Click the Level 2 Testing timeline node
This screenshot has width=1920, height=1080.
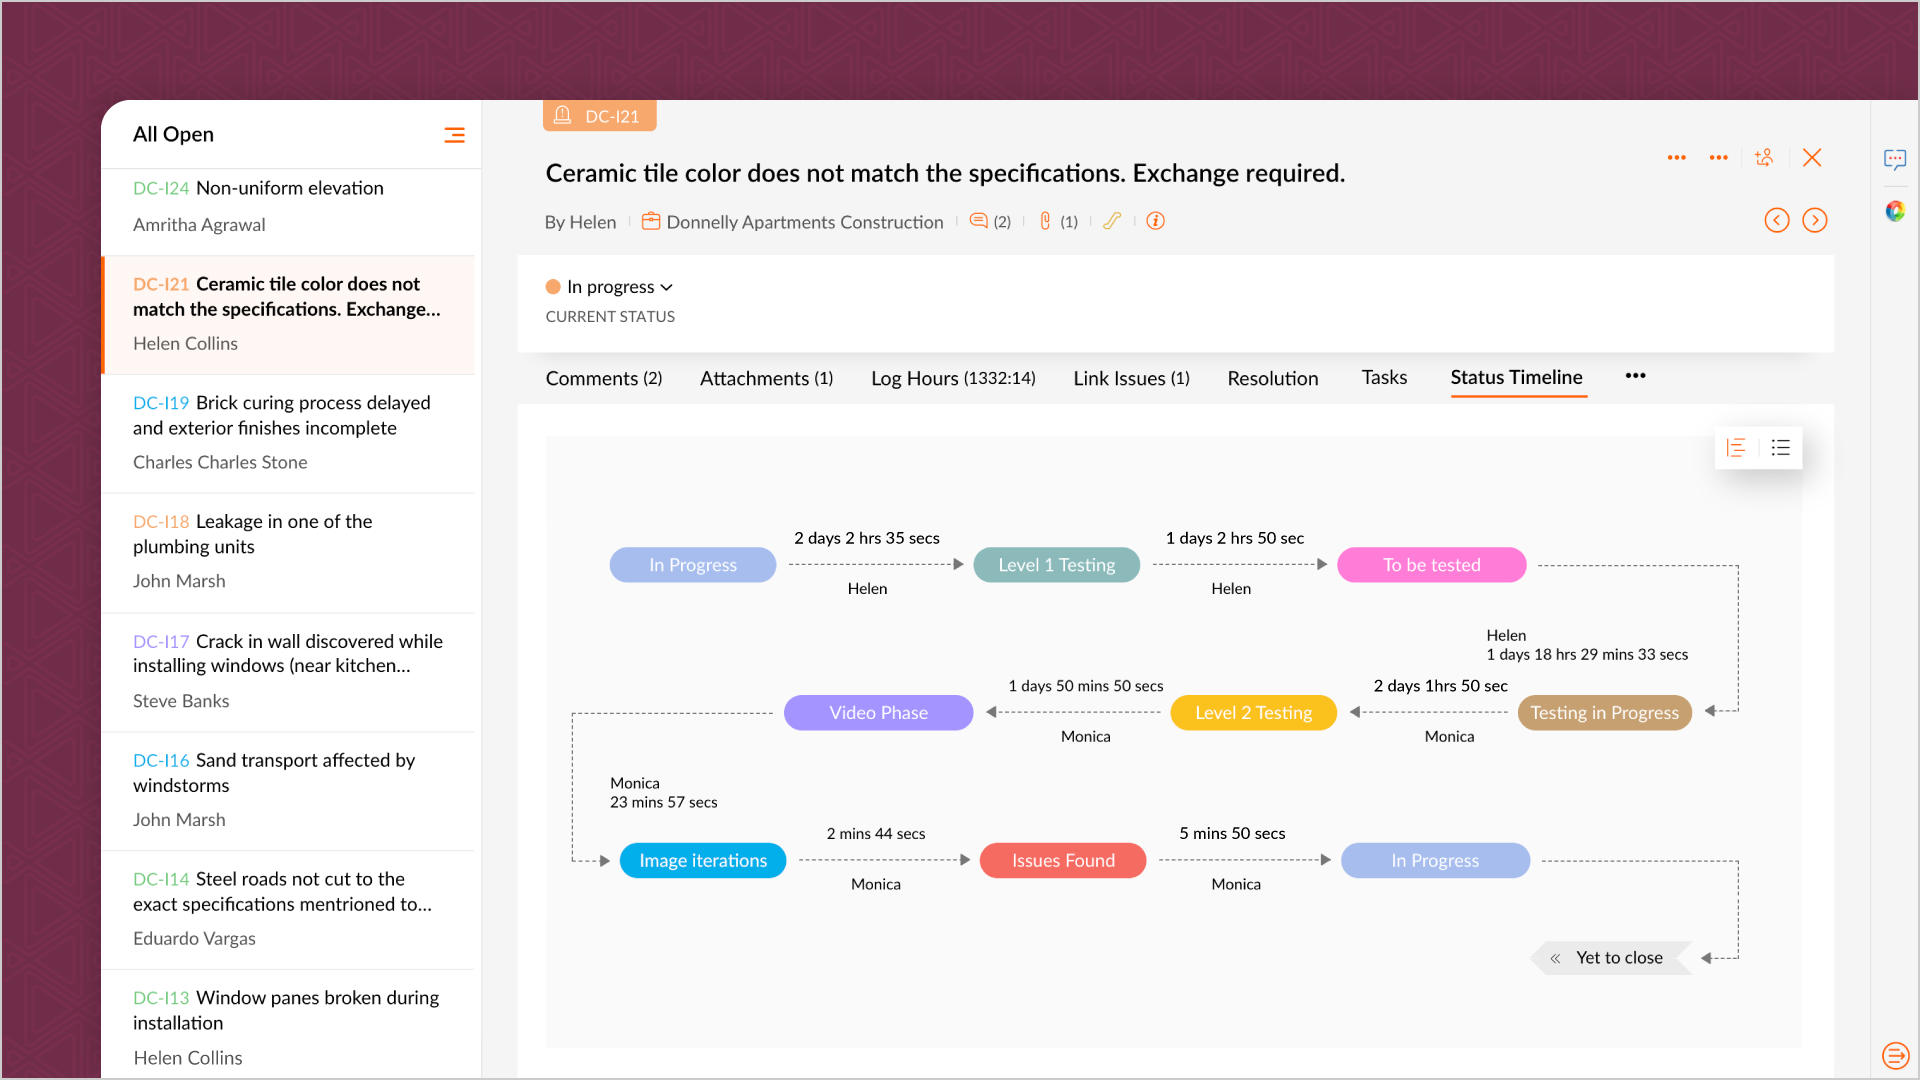1253,713
